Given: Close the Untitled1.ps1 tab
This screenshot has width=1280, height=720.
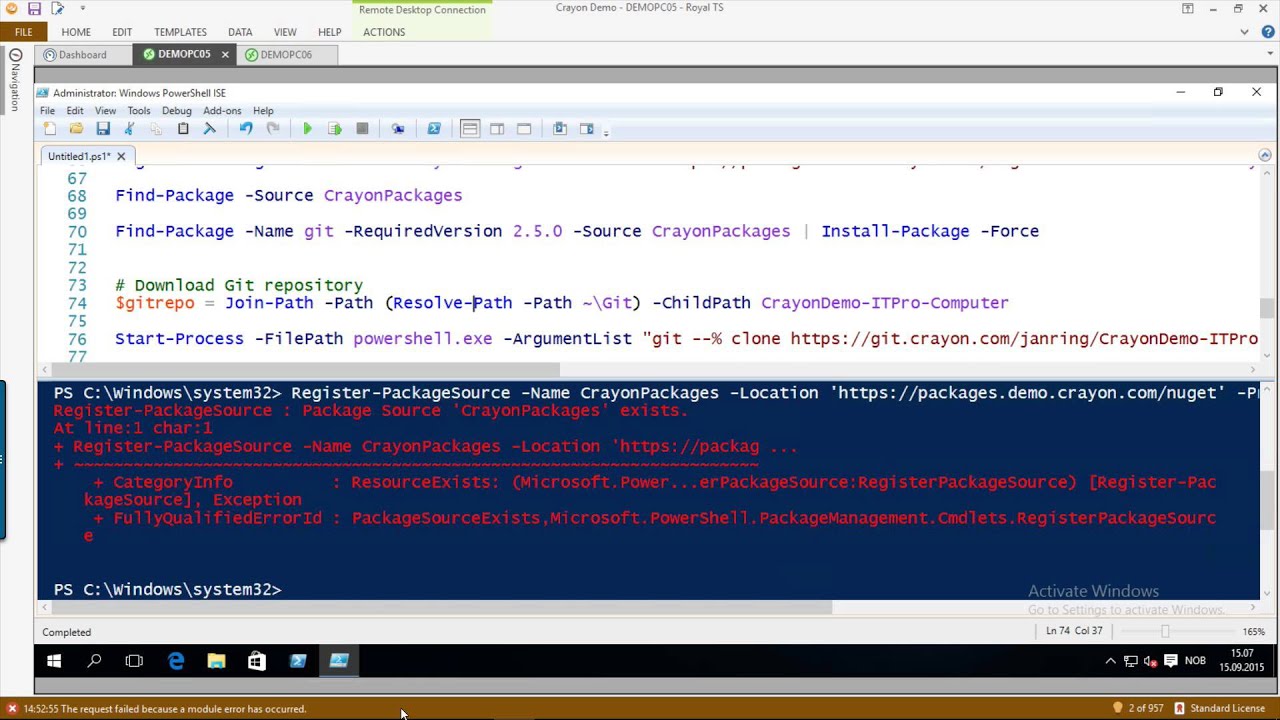Looking at the screenshot, I should click(121, 156).
